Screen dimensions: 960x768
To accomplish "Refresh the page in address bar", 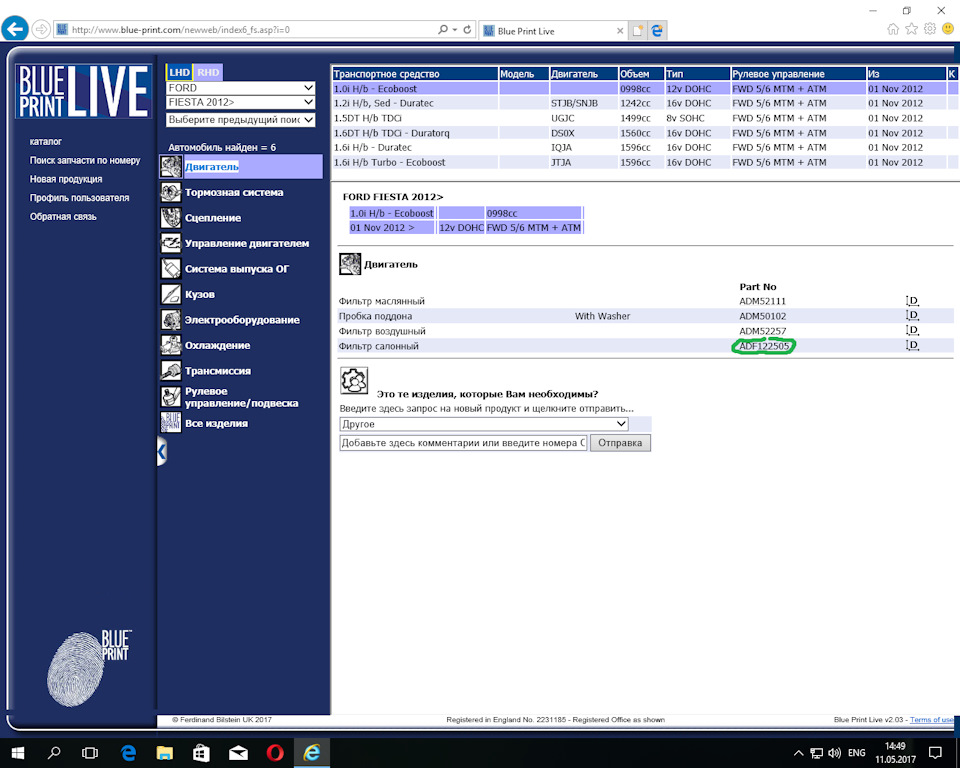I will click(467, 29).
